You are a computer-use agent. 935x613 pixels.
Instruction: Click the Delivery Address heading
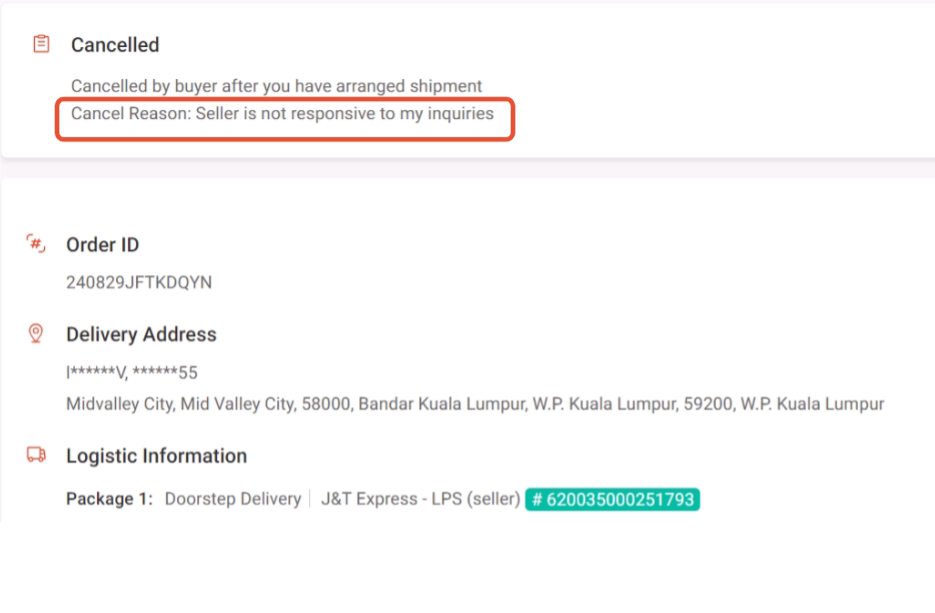coord(141,334)
